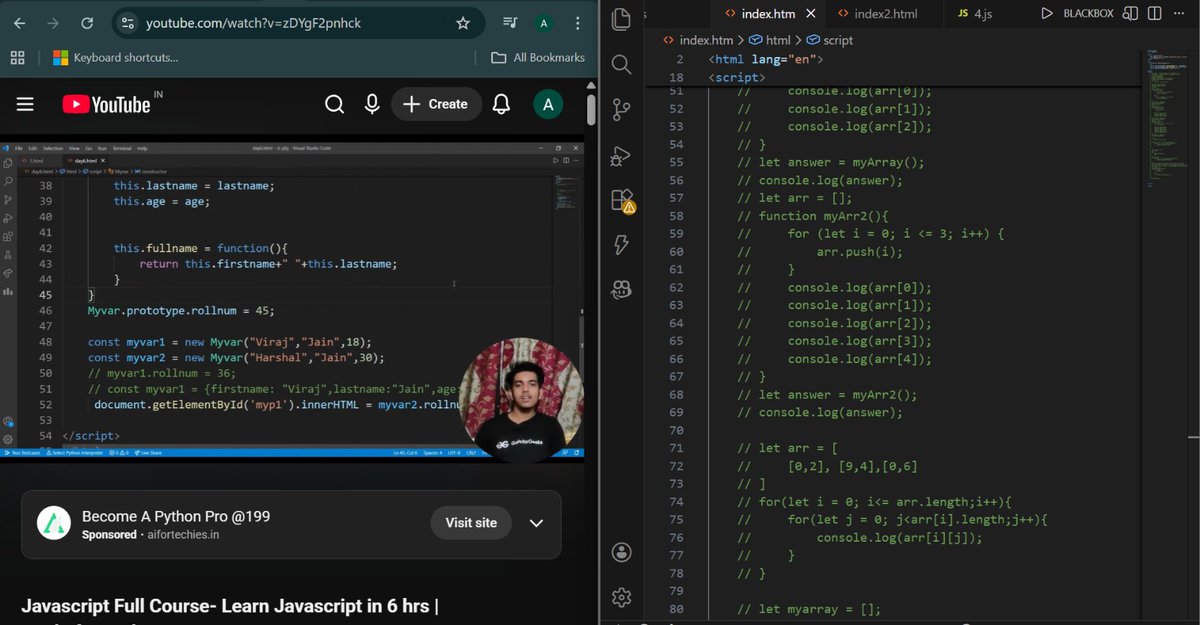This screenshot has width=1200, height=625.
Task: Click Visit site on sponsored ad
Action: point(471,523)
